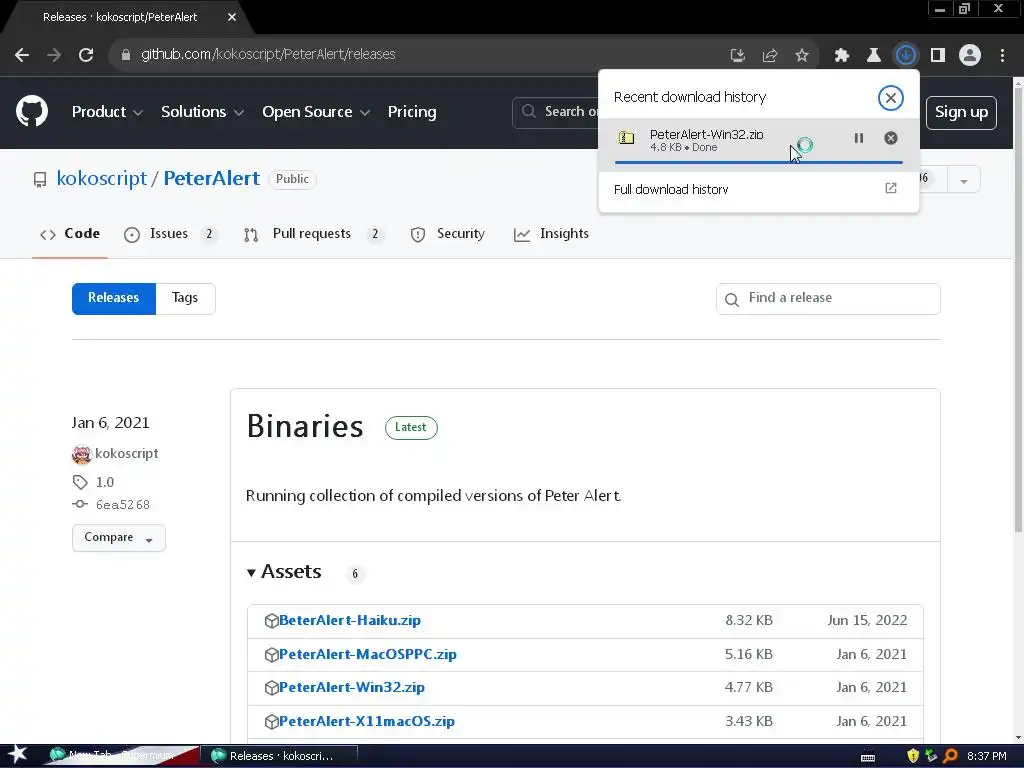Select the Releases toggle button
This screenshot has width=1024, height=768.
click(x=114, y=298)
